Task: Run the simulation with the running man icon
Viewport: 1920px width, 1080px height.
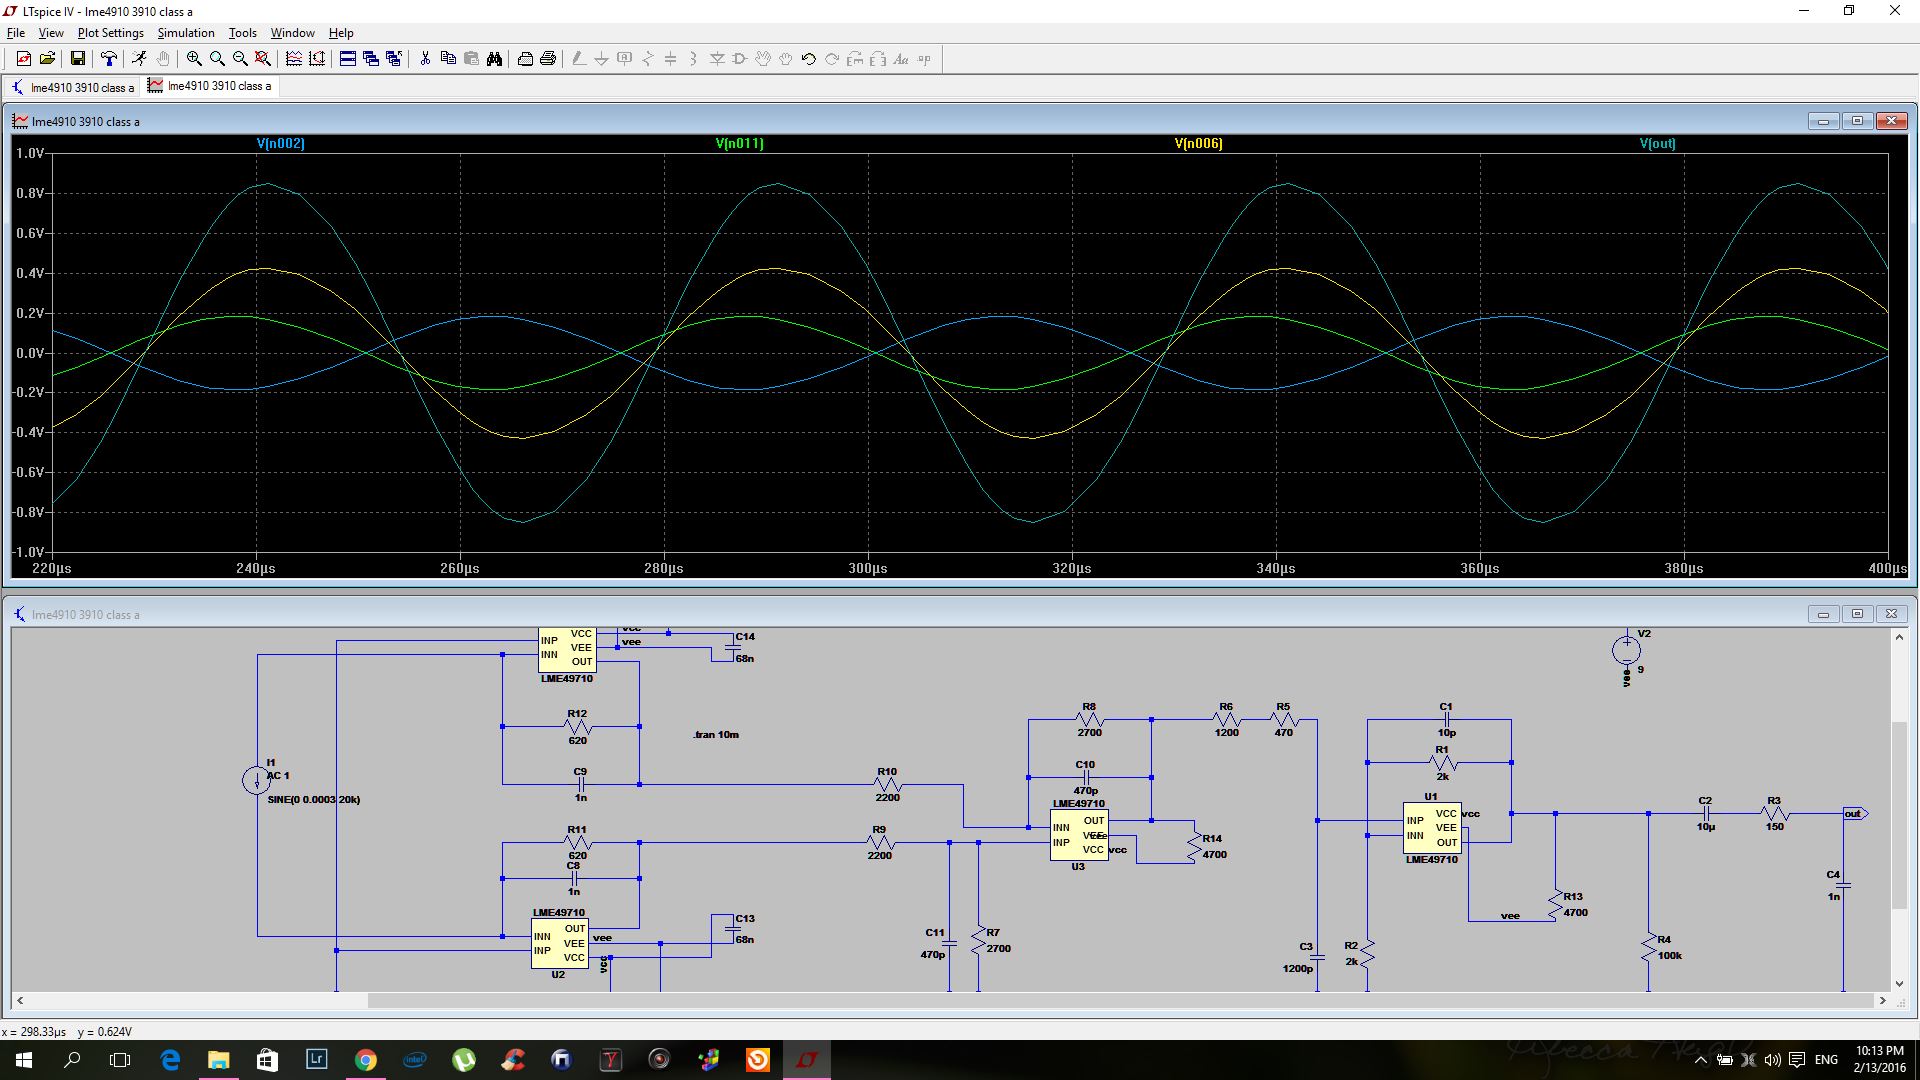Action: point(140,59)
